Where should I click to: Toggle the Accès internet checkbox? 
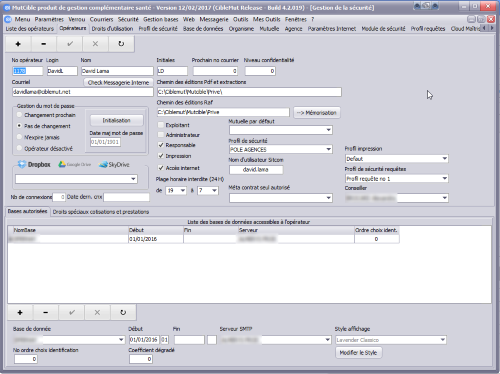coord(161,168)
